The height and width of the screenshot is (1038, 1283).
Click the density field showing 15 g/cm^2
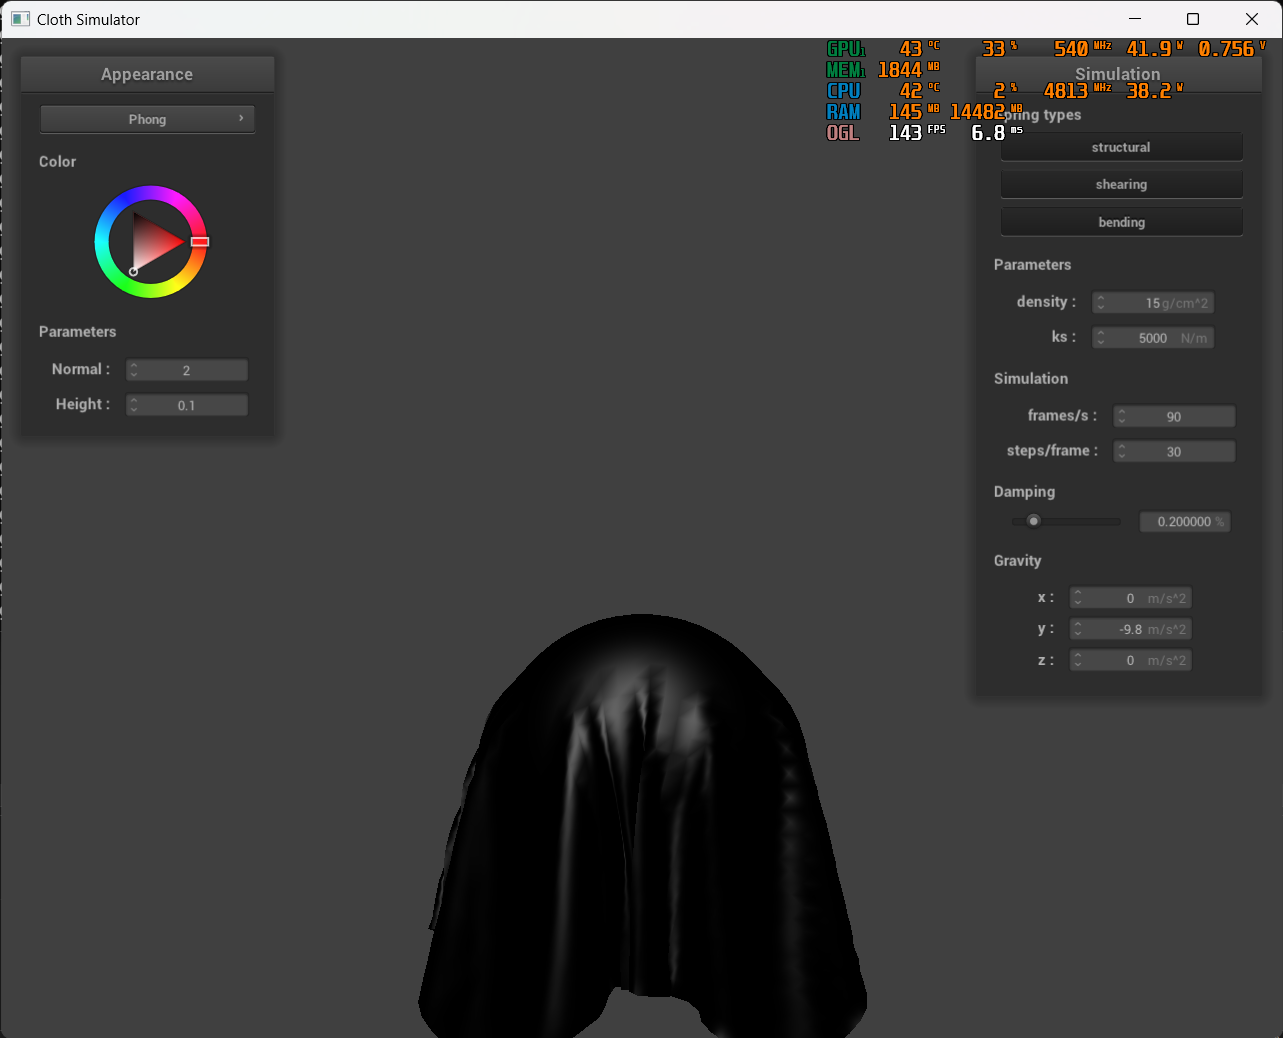click(x=1153, y=303)
